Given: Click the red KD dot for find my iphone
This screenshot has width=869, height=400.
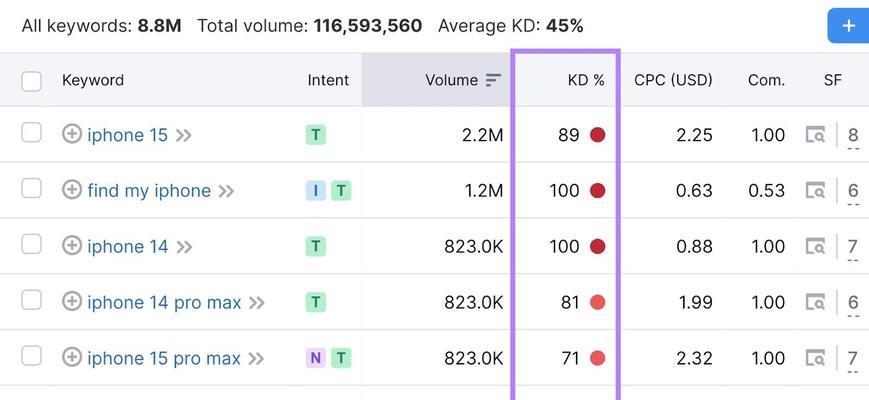Looking at the screenshot, I should point(597,191).
